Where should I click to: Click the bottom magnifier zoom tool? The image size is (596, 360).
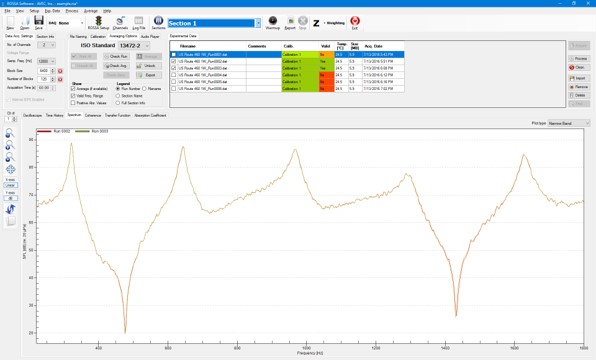click(10, 157)
